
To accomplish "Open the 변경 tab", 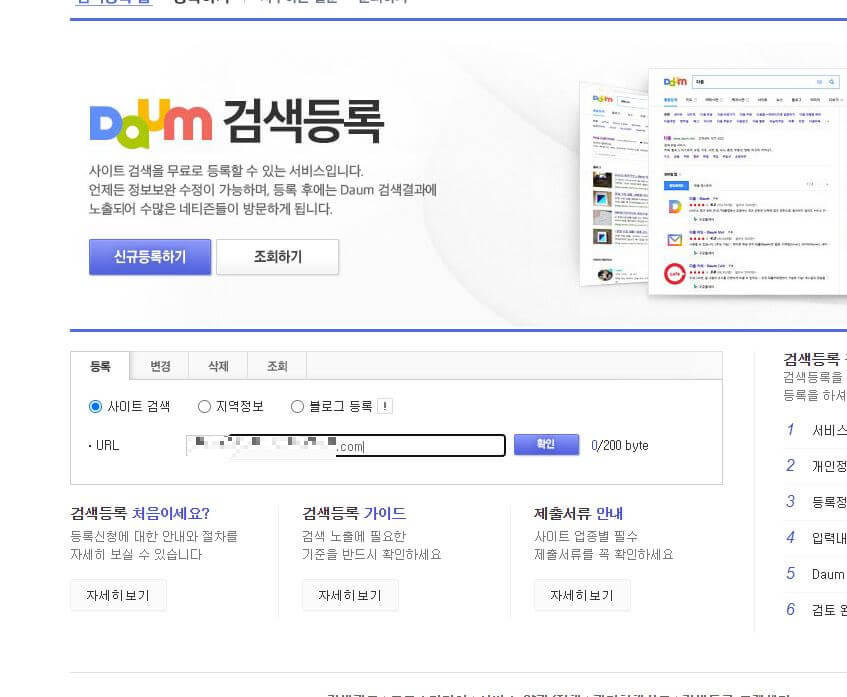I will (x=159, y=366).
